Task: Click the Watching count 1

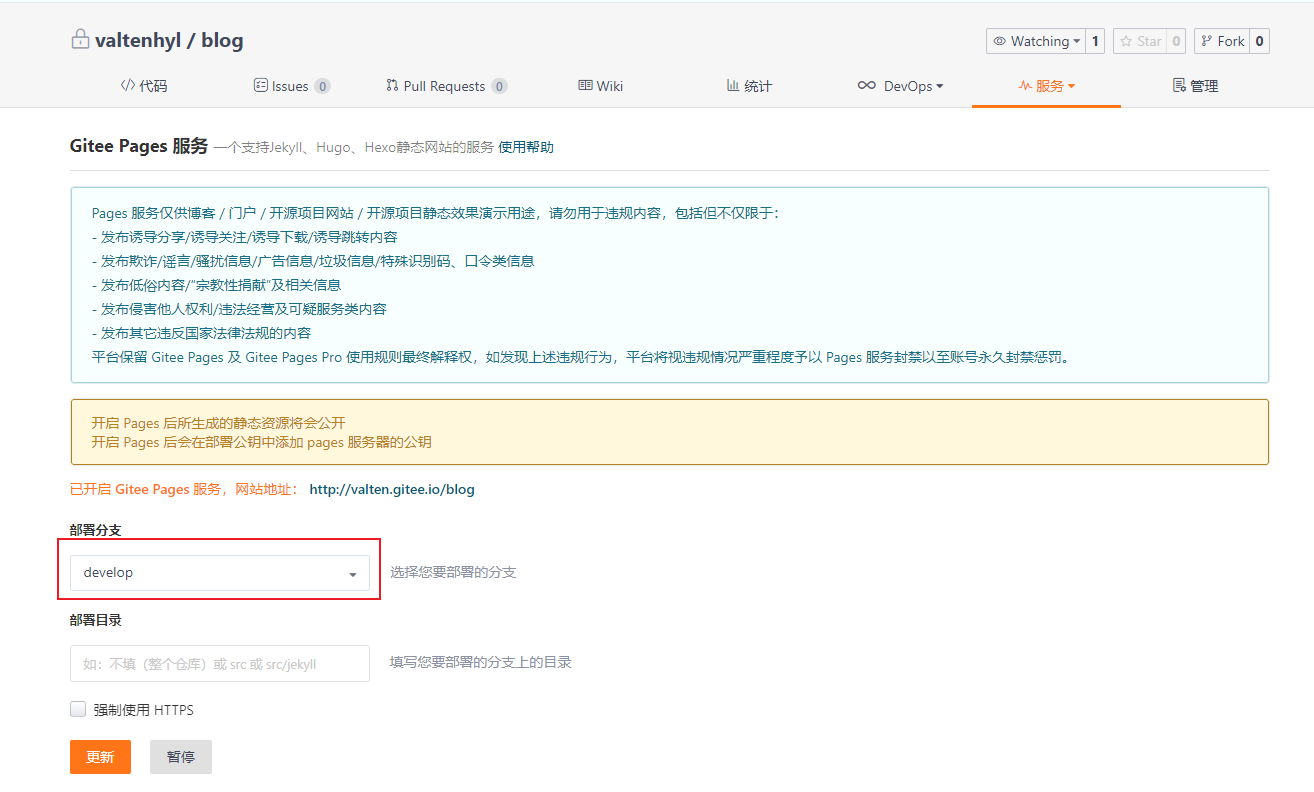Action: pyautogui.click(x=1095, y=41)
